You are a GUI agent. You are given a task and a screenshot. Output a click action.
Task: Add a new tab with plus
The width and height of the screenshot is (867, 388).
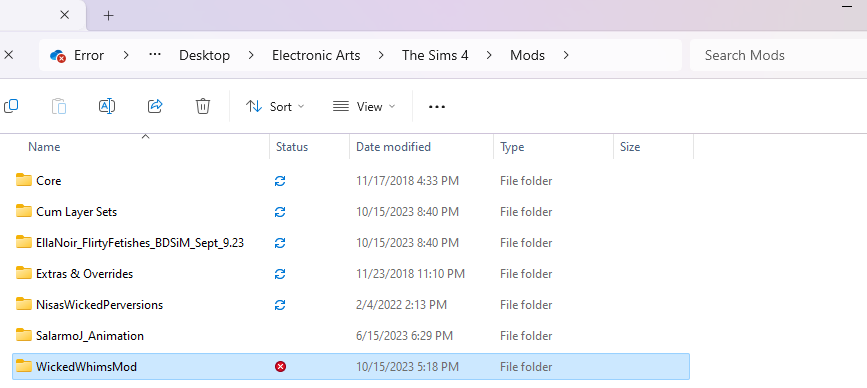(108, 15)
